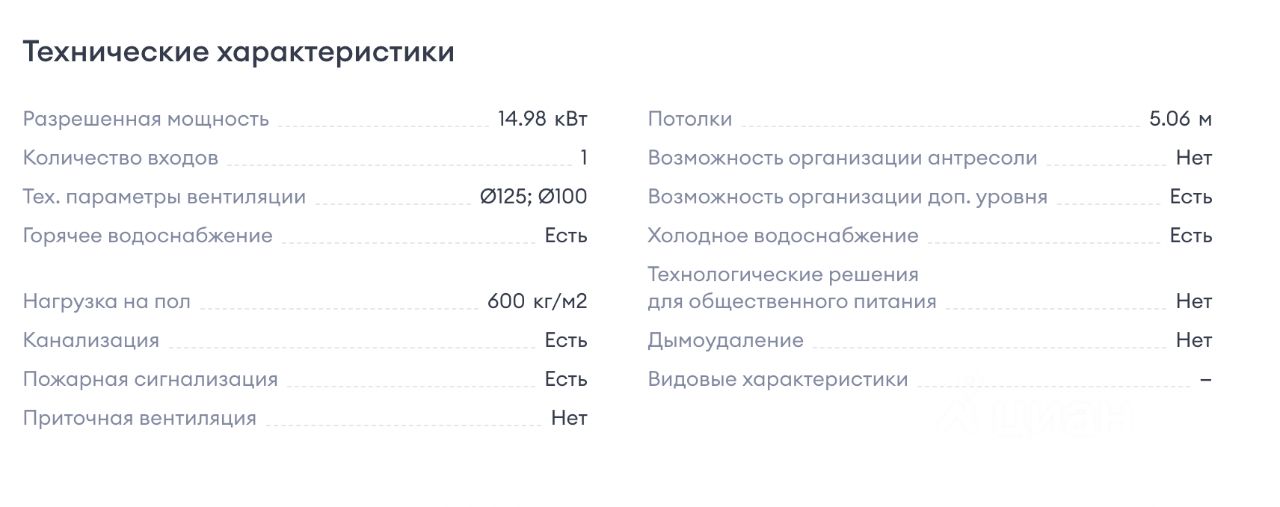Click the "Потолки" label
This screenshot has height=507, width=1280.
point(690,119)
